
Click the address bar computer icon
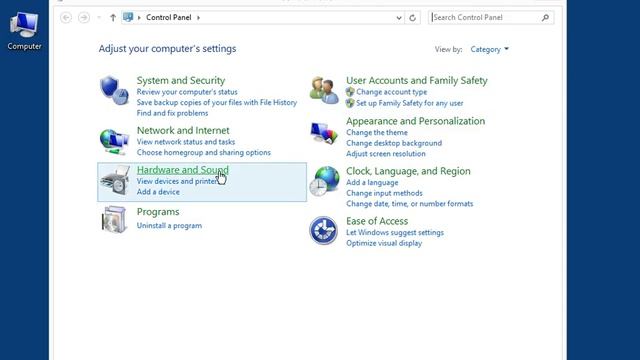click(128, 17)
